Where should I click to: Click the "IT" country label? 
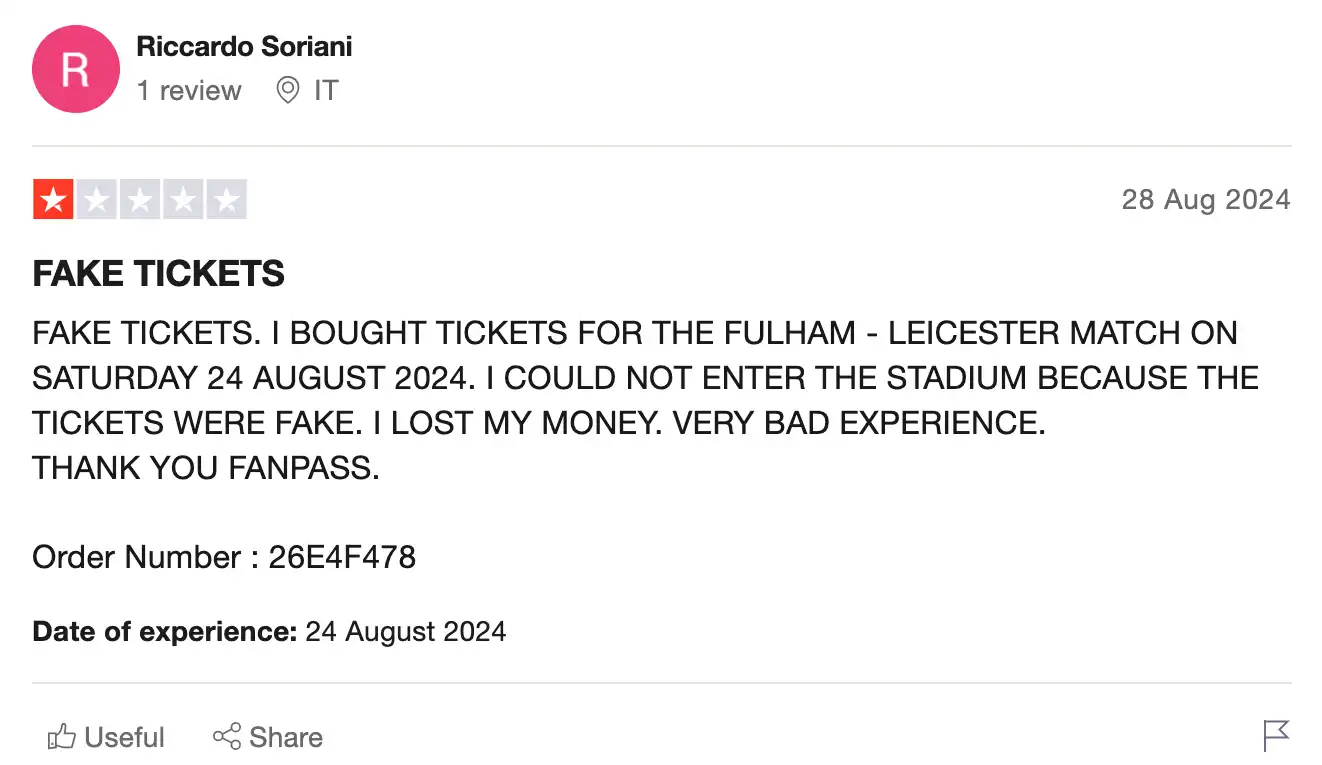[326, 91]
